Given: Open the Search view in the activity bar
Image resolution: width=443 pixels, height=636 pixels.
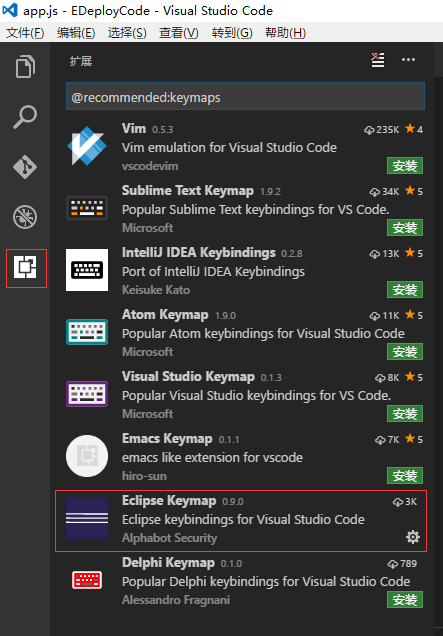Looking at the screenshot, I should (x=25, y=118).
